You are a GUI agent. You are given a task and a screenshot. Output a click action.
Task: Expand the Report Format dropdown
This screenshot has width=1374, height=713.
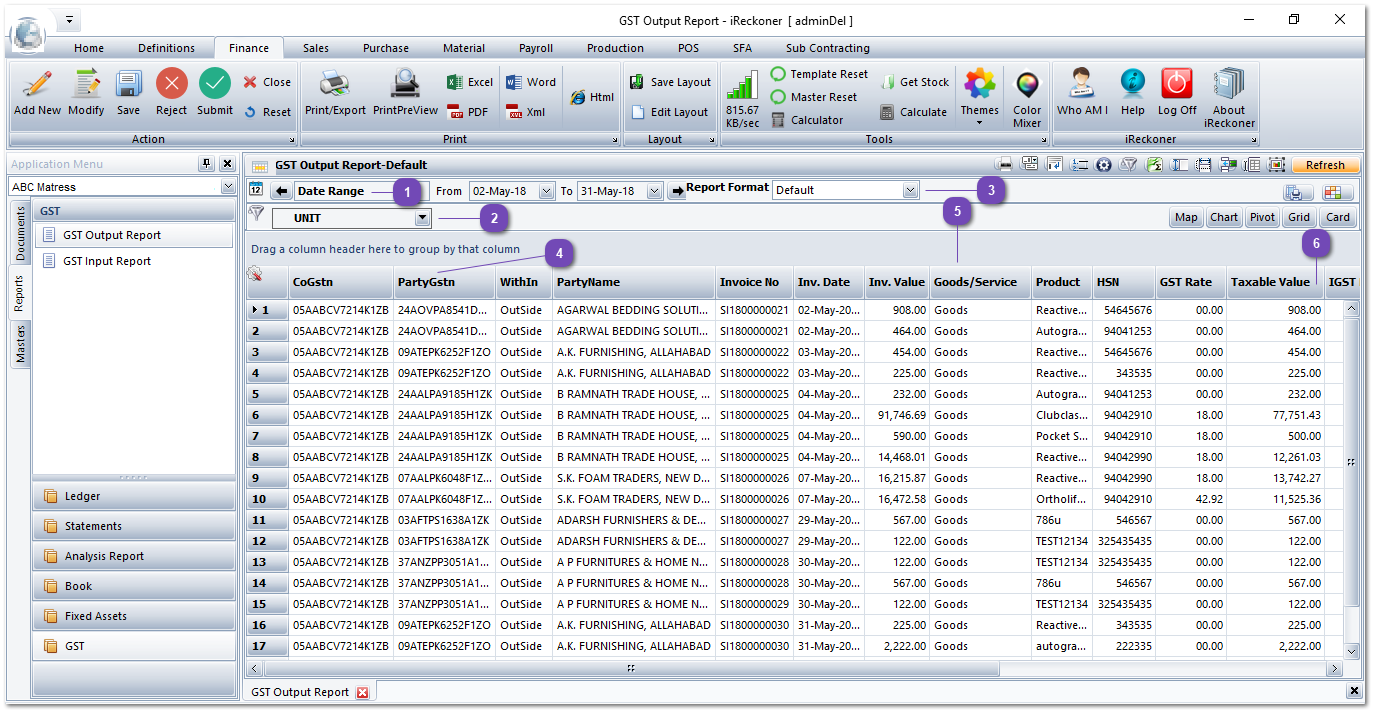pyautogui.click(x=910, y=190)
